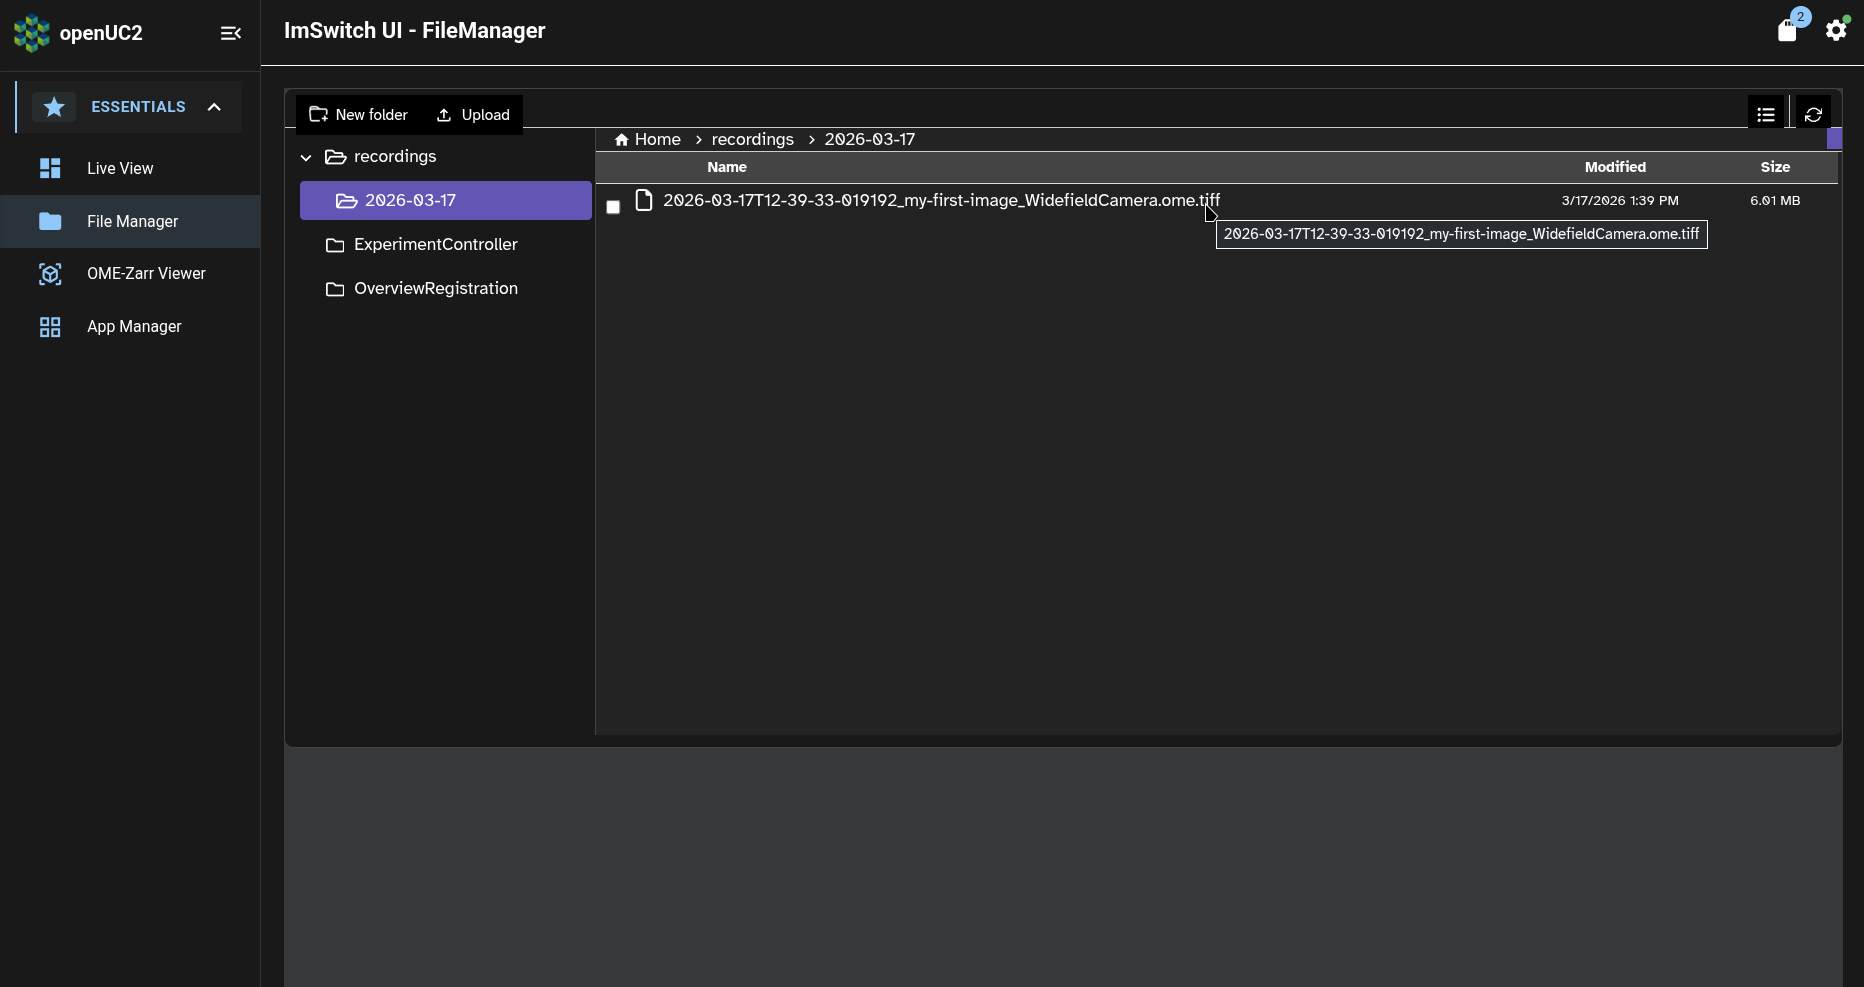Image resolution: width=1864 pixels, height=987 pixels.
Task: Collapse the recordings folder tree
Action: click(x=306, y=157)
